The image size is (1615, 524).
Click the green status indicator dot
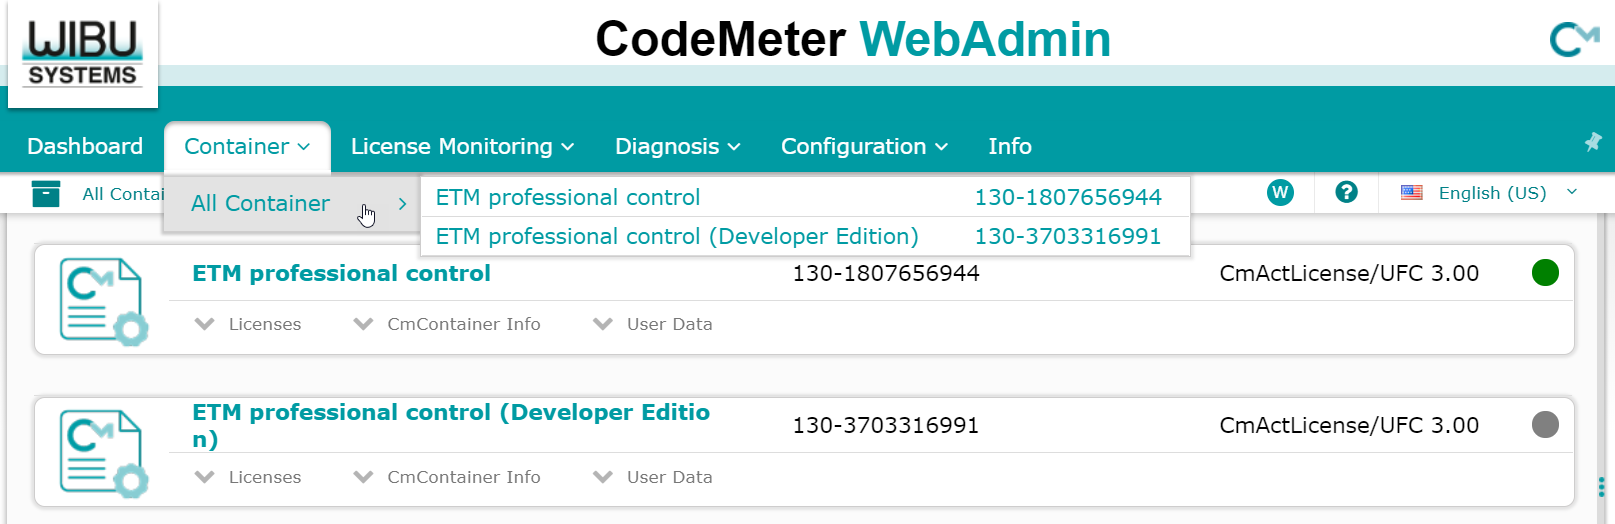pyautogui.click(x=1545, y=273)
